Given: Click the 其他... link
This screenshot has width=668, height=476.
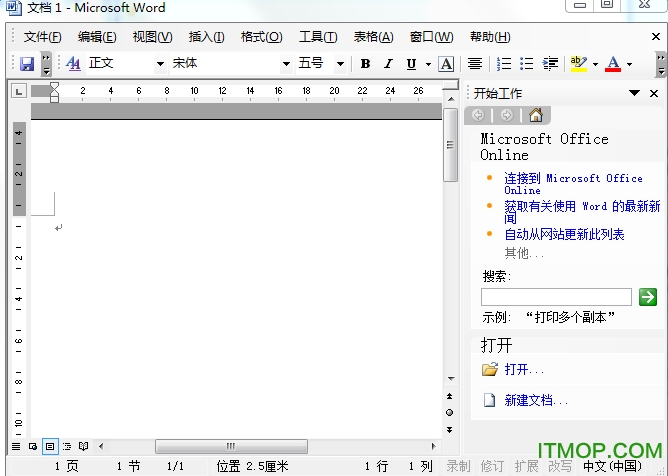Looking at the screenshot, I should pos(524,254).
